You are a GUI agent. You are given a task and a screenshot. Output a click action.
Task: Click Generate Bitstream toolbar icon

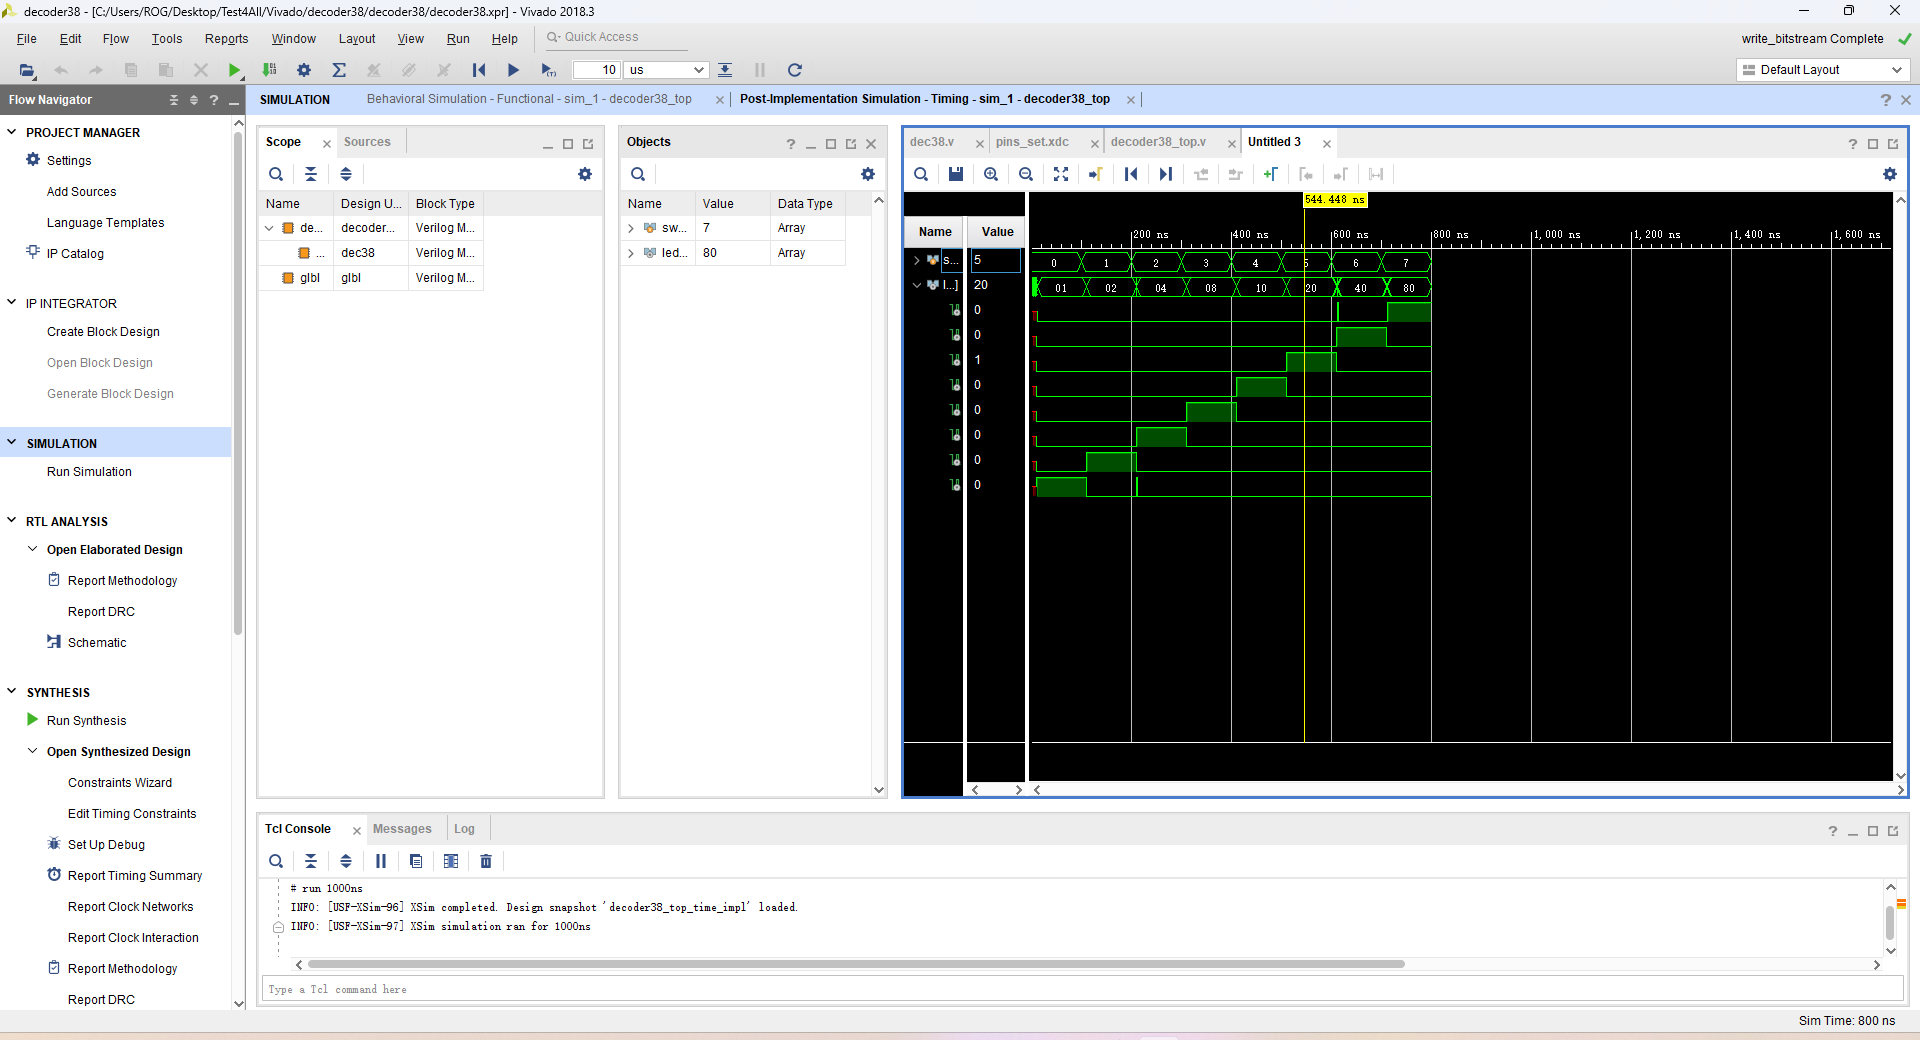(x=269, y=70)
